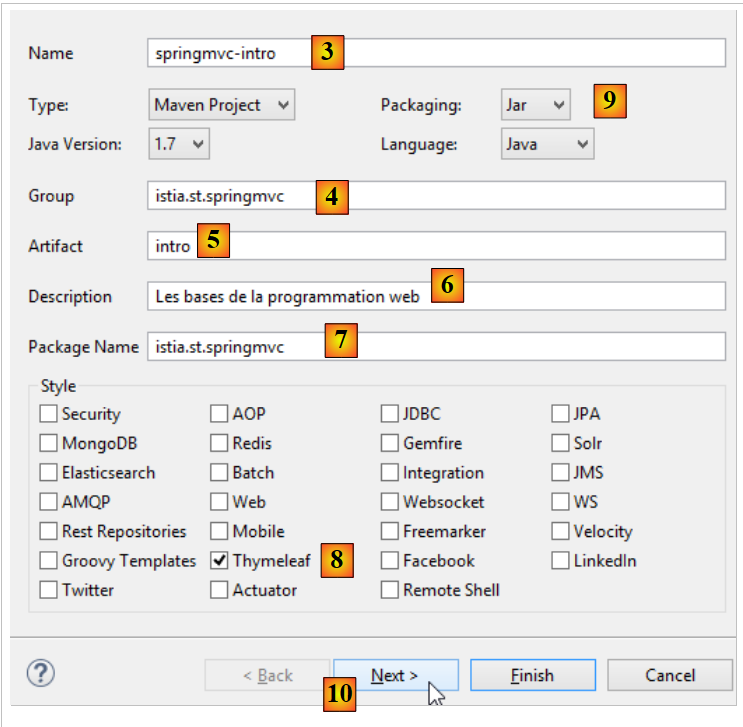Check the Remote Shell option
Image resolution: width=743 pixels, height=727 pixels.
tap(390, 590)
